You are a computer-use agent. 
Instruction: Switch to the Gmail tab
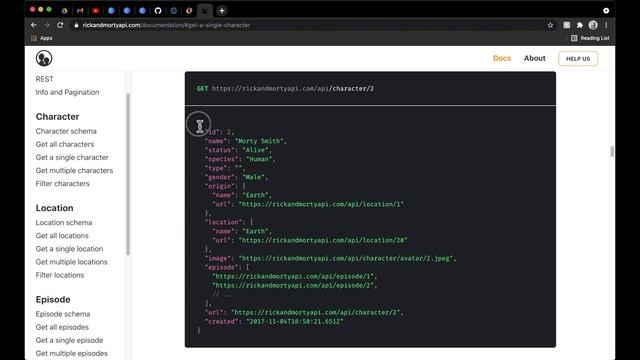[80, 11]
